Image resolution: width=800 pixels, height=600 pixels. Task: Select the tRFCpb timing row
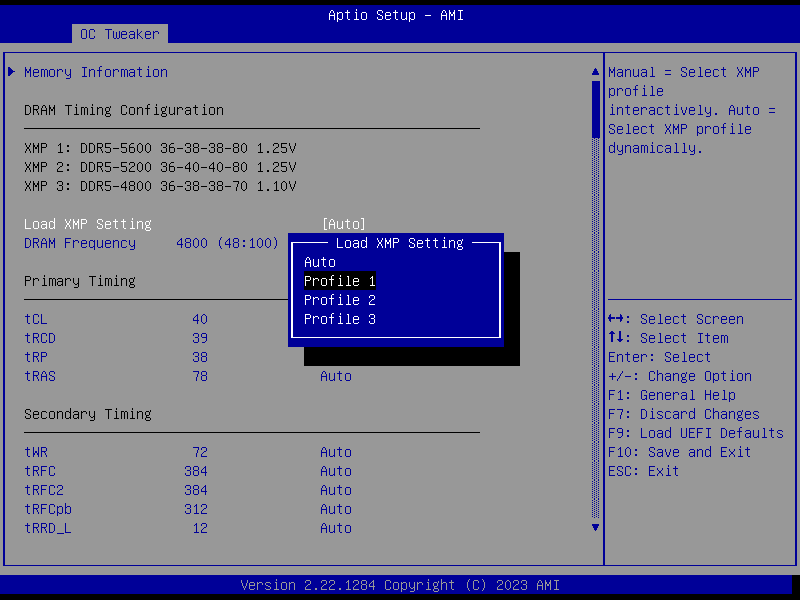[x=188, y=509]
